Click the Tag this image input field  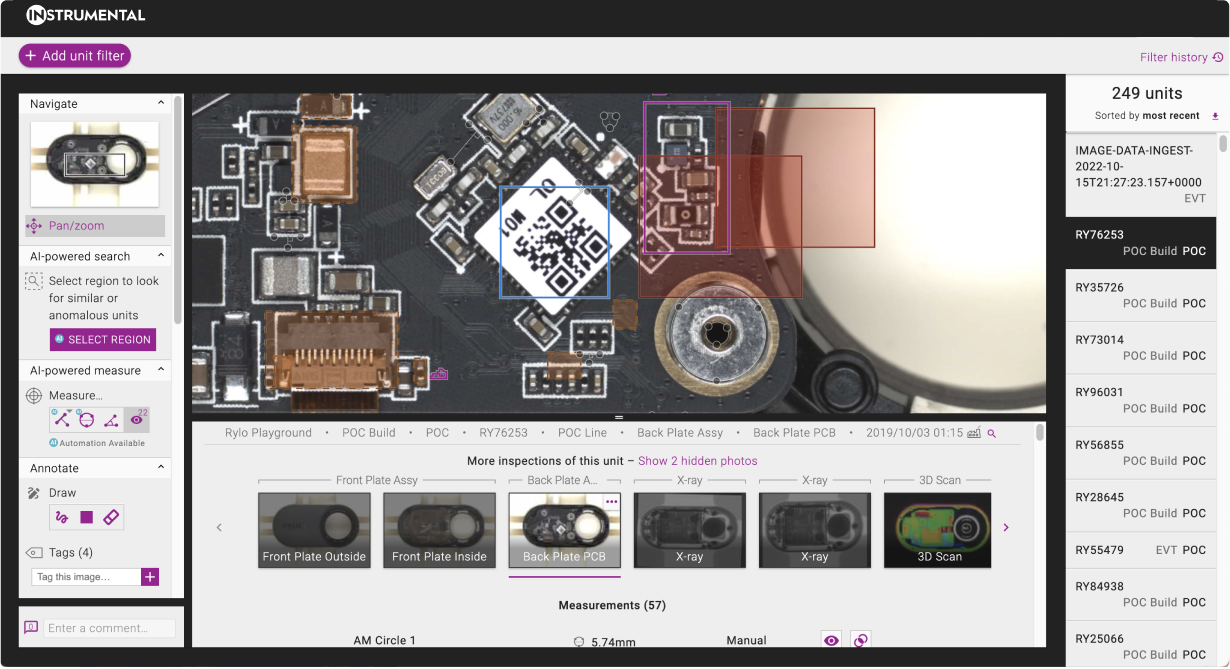[x=86, y=576]
